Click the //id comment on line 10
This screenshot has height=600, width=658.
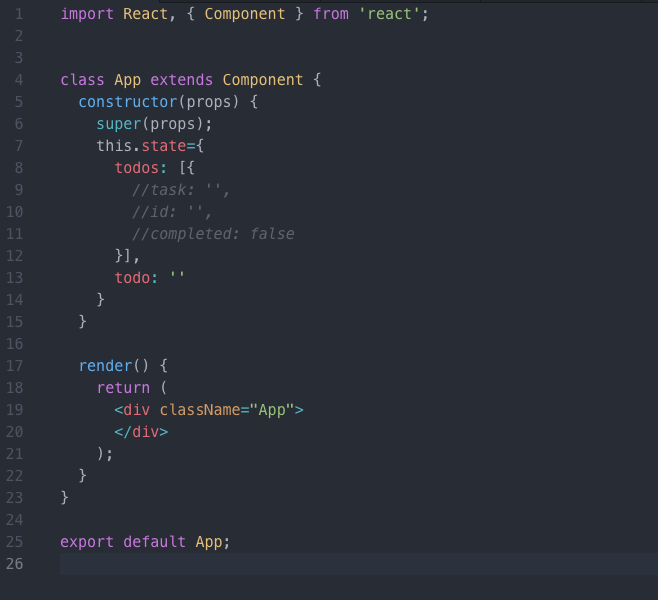[172, 212]
